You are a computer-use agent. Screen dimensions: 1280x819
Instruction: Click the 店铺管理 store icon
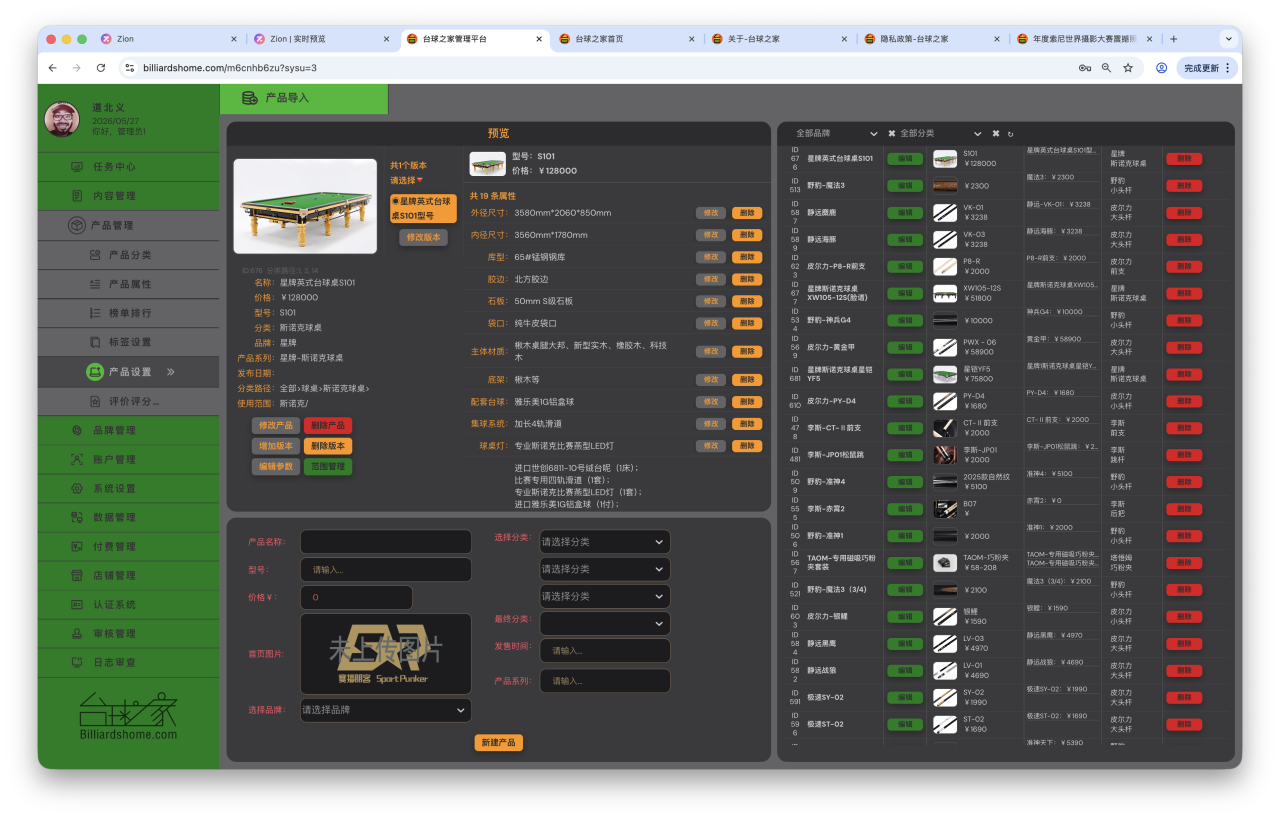pyautogui.click(x=77, y=576)
